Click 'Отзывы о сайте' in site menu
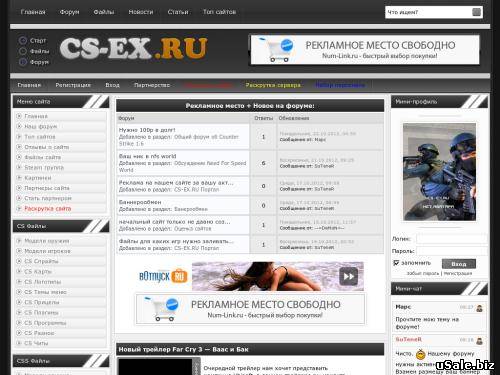 click(x=47, y=147)
